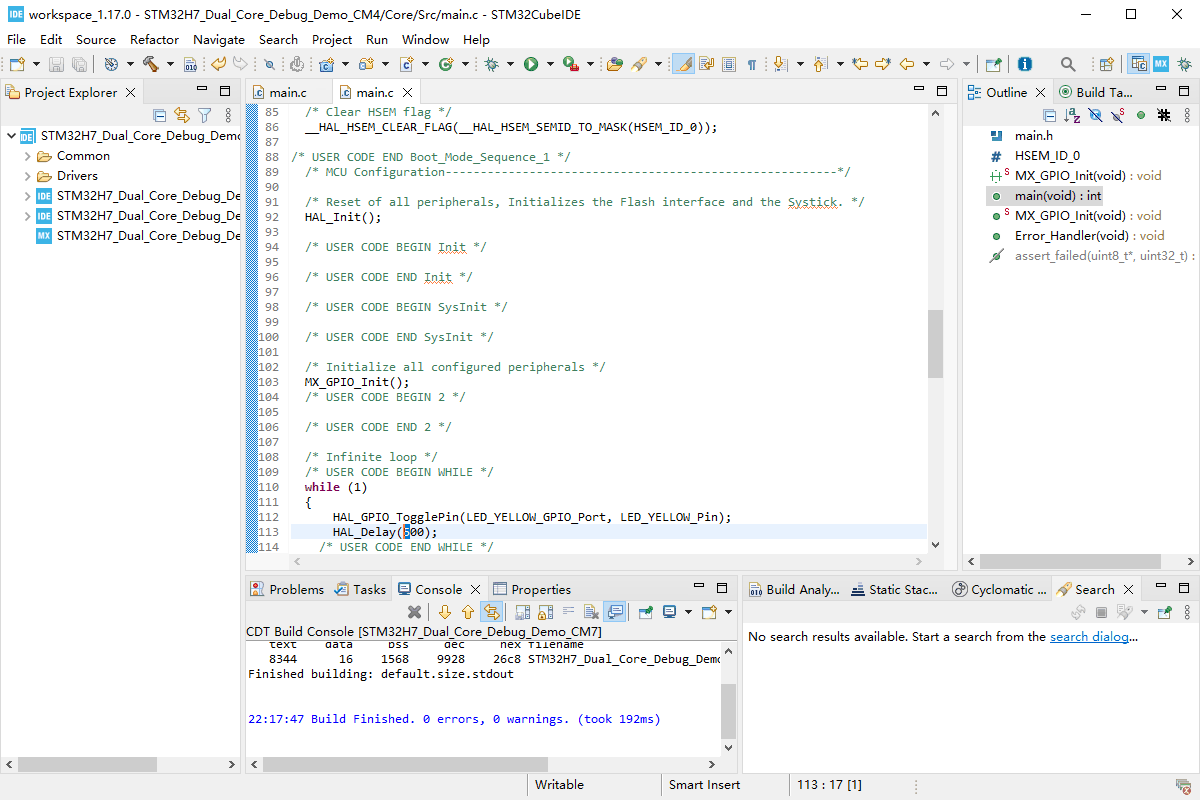Viewport: 1200px width, 800px height.
Task: Click the Skip All Breakpoints icon
Action: click(269, 64)
